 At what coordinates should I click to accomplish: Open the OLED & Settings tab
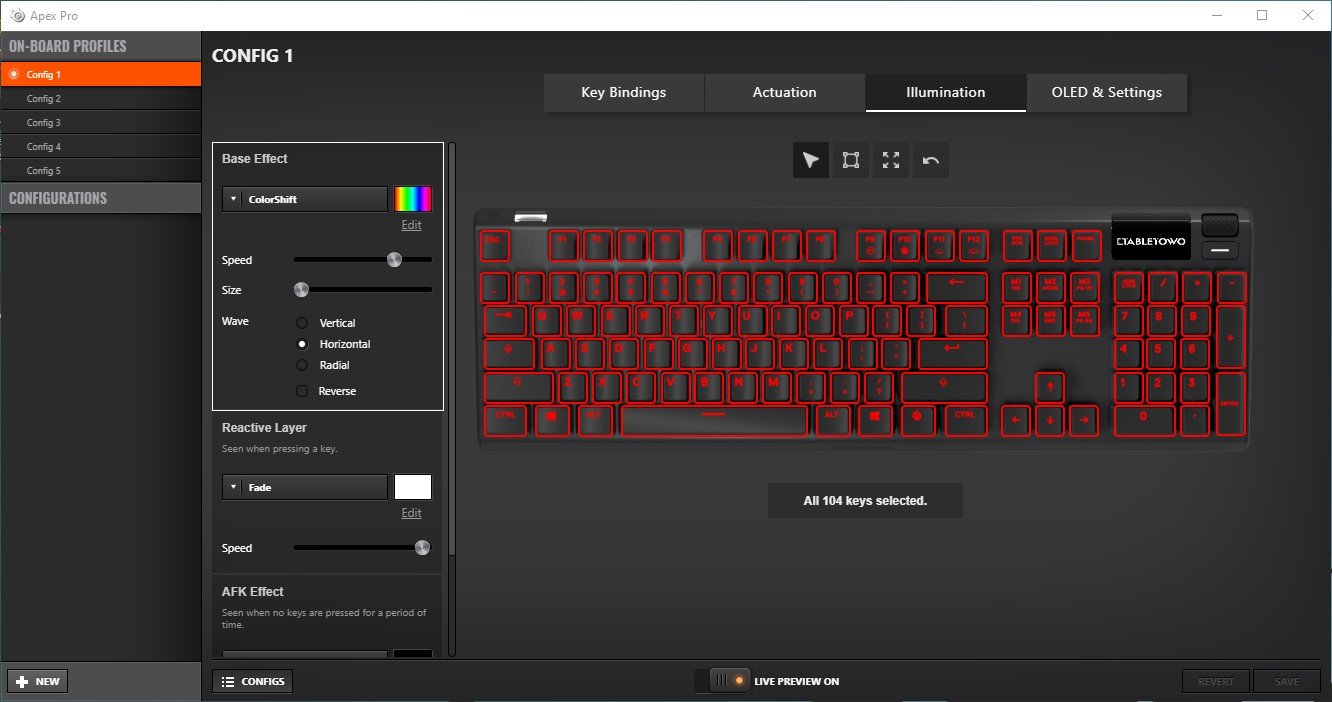point(1107,92)
